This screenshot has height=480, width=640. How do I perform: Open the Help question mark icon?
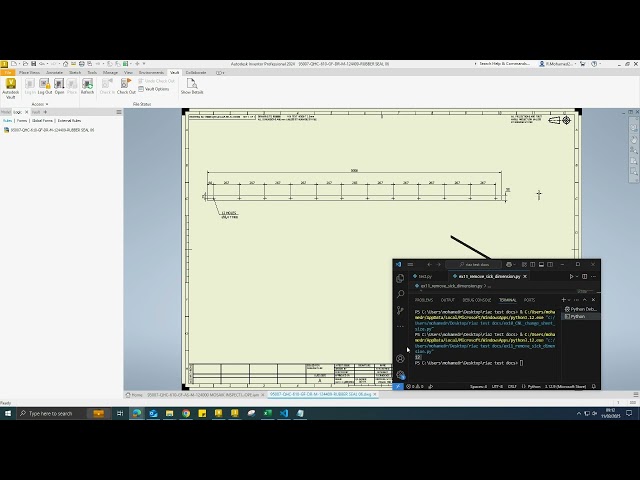tap(594, 64)
